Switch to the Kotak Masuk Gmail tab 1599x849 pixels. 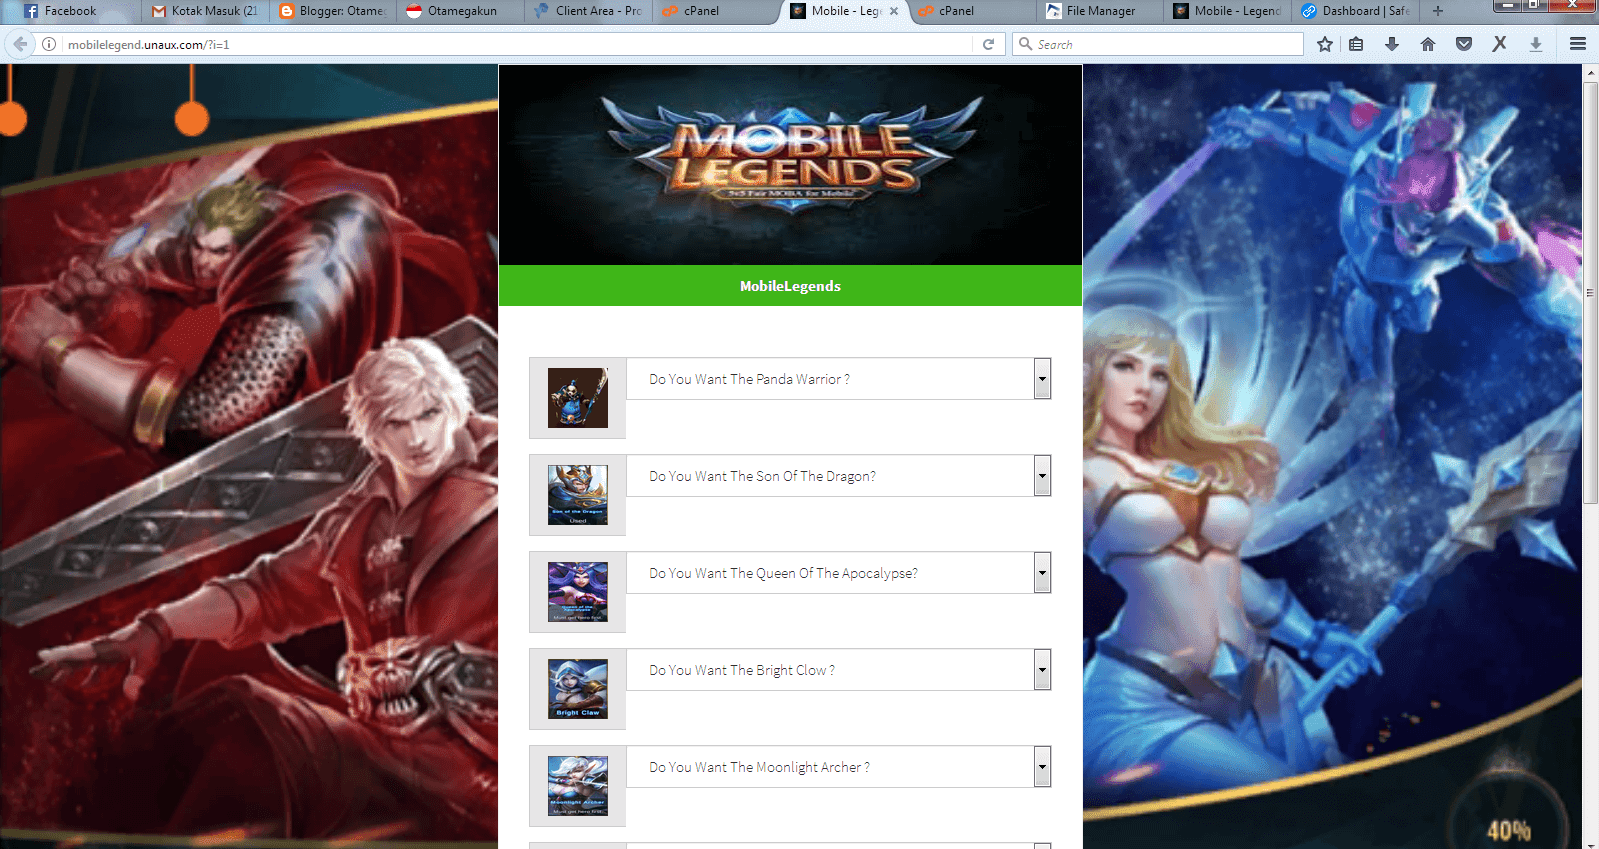[x=205, y=11]
